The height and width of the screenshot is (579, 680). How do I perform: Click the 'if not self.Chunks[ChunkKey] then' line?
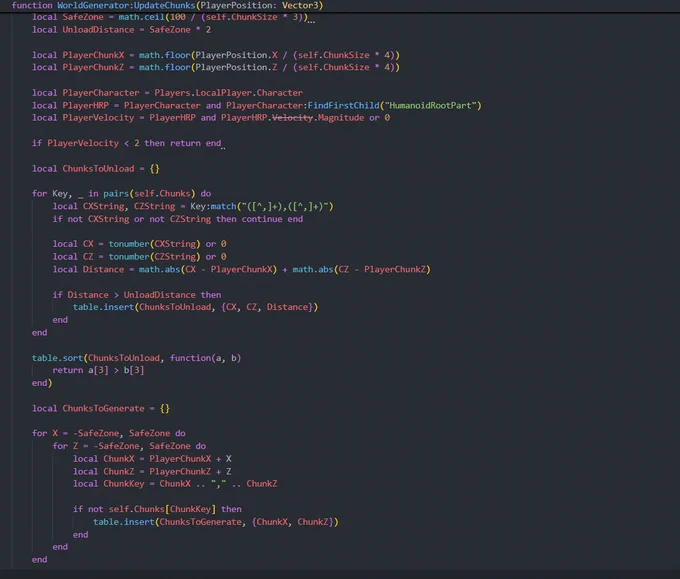157,509
